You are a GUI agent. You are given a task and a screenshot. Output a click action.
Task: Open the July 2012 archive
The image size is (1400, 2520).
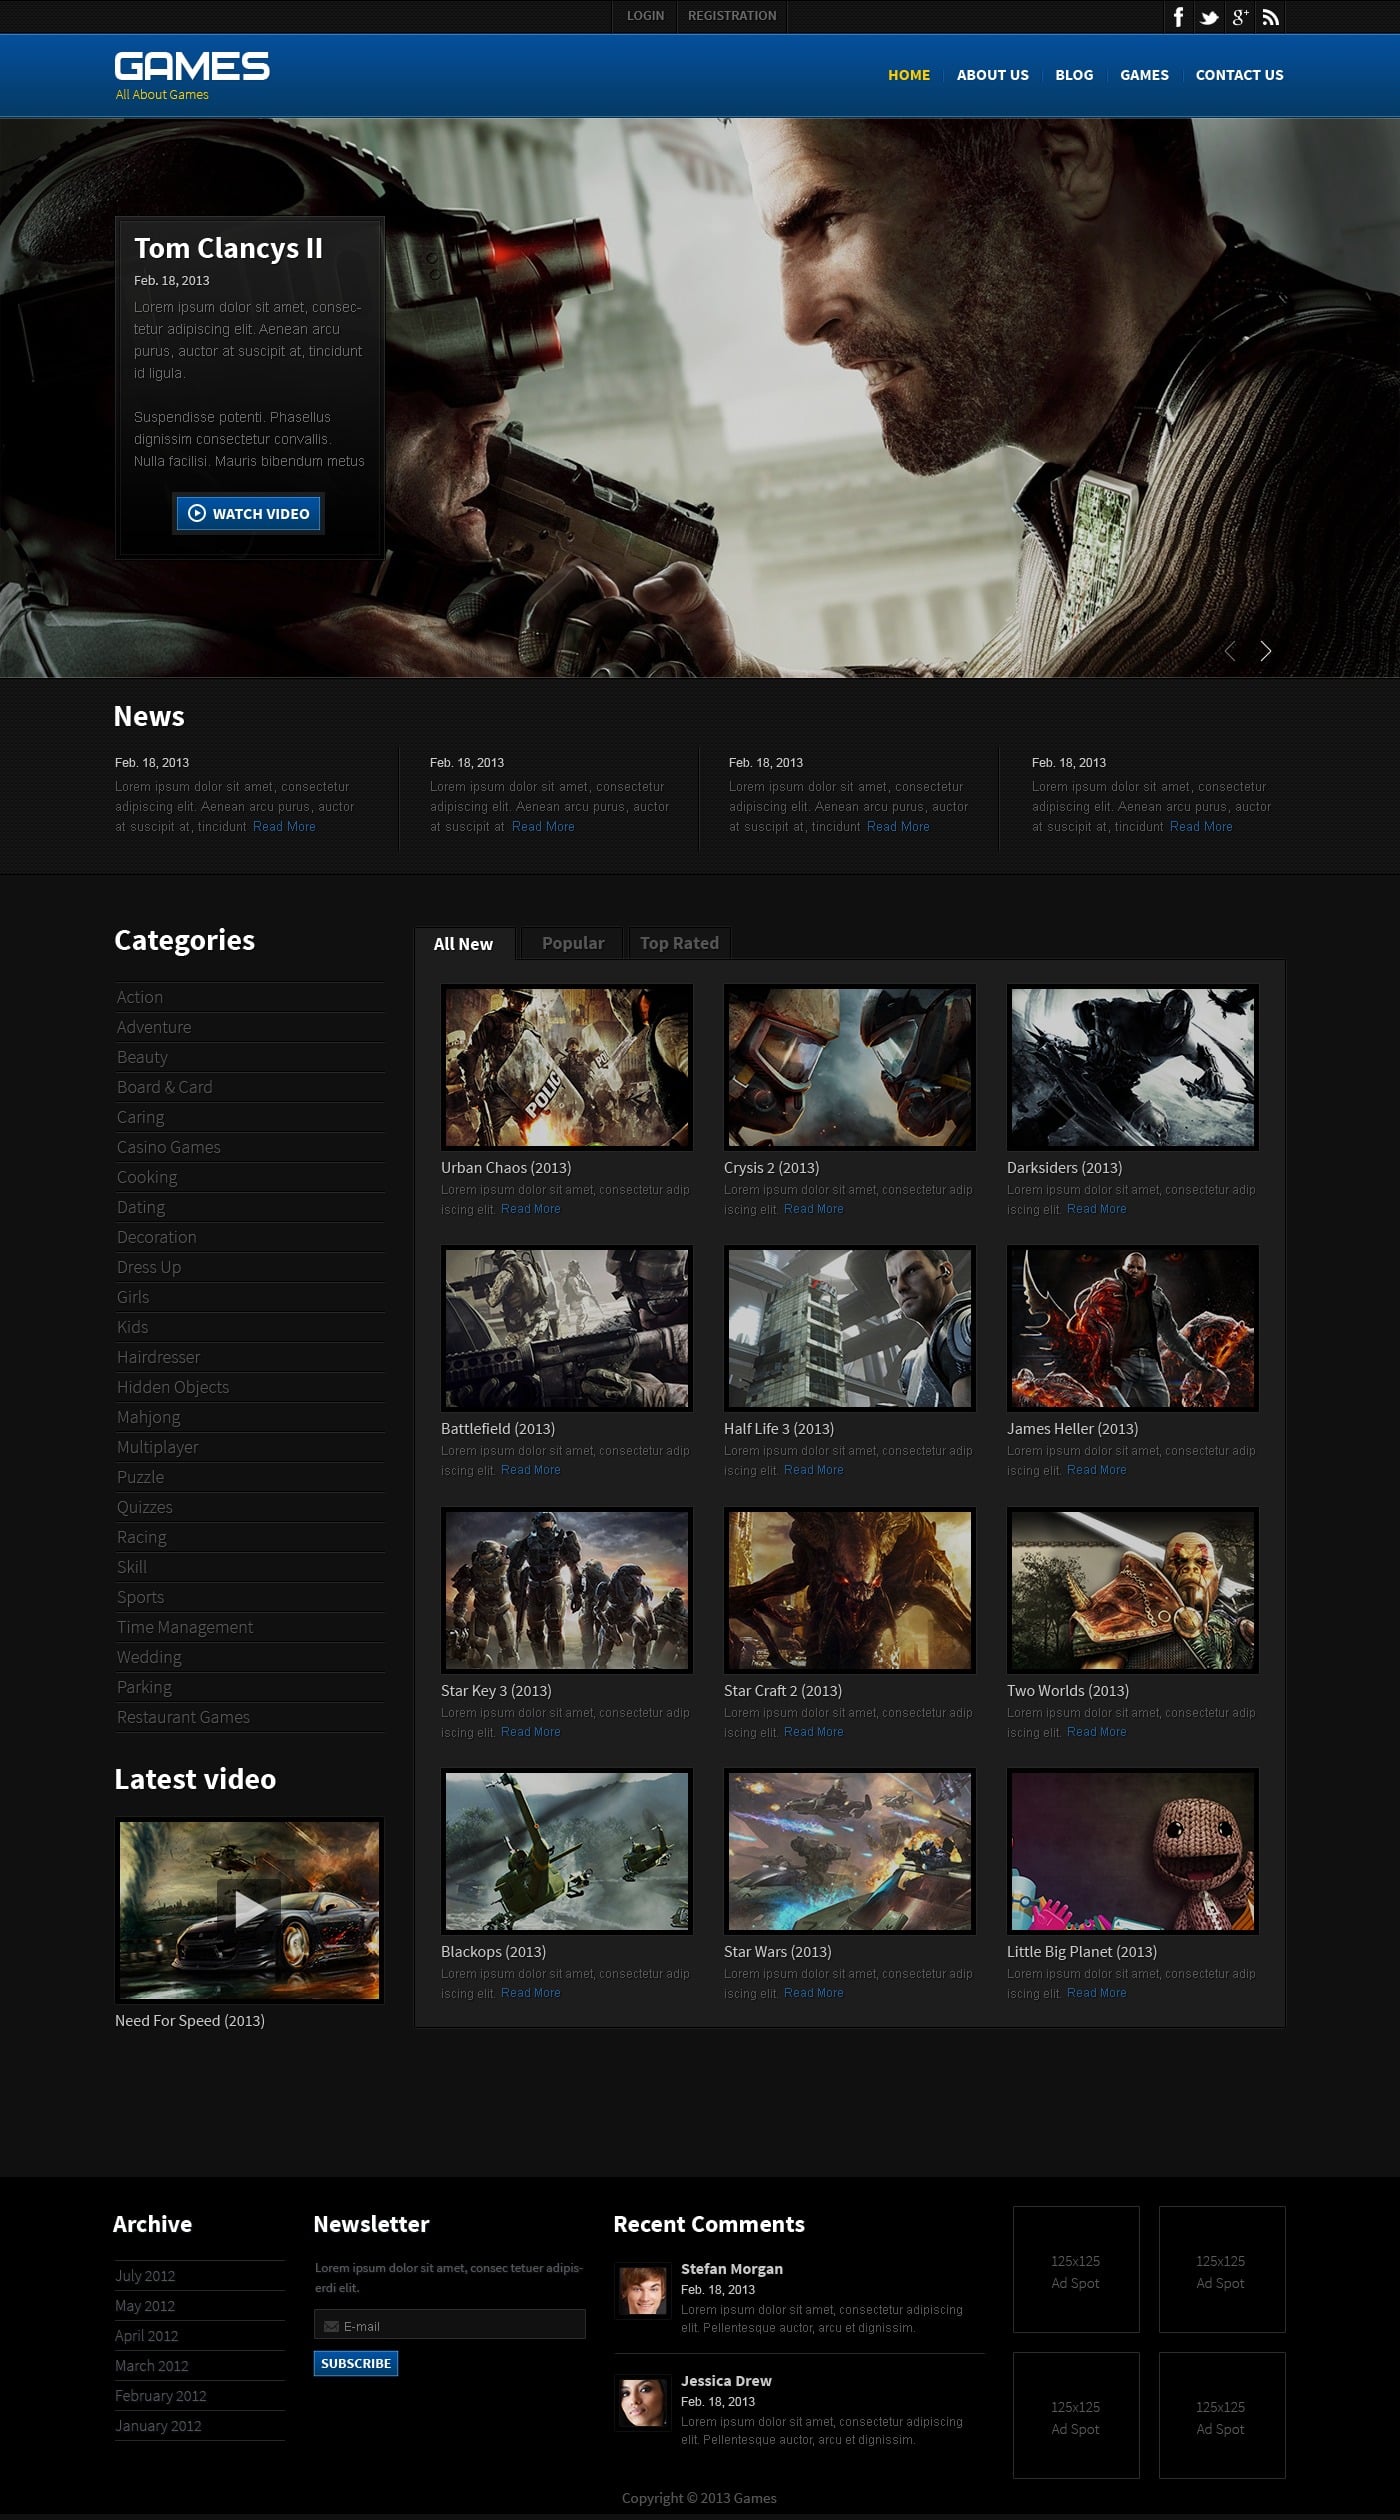145,2275
